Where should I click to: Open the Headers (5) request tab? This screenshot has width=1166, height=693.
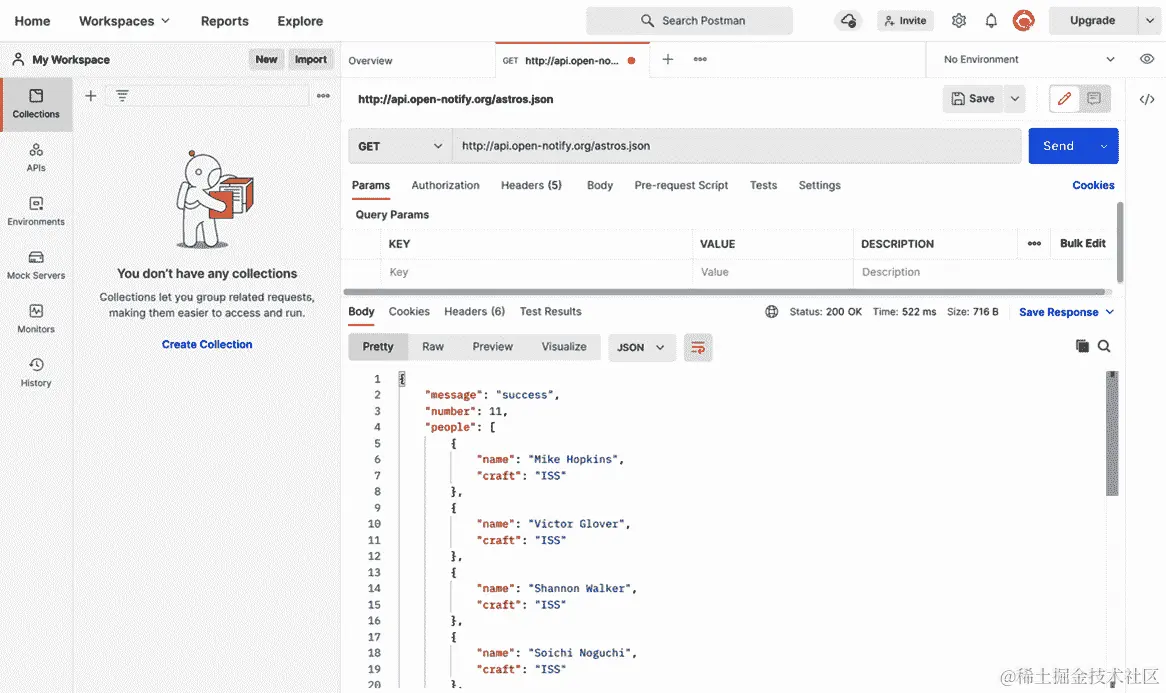coord(531,185)
